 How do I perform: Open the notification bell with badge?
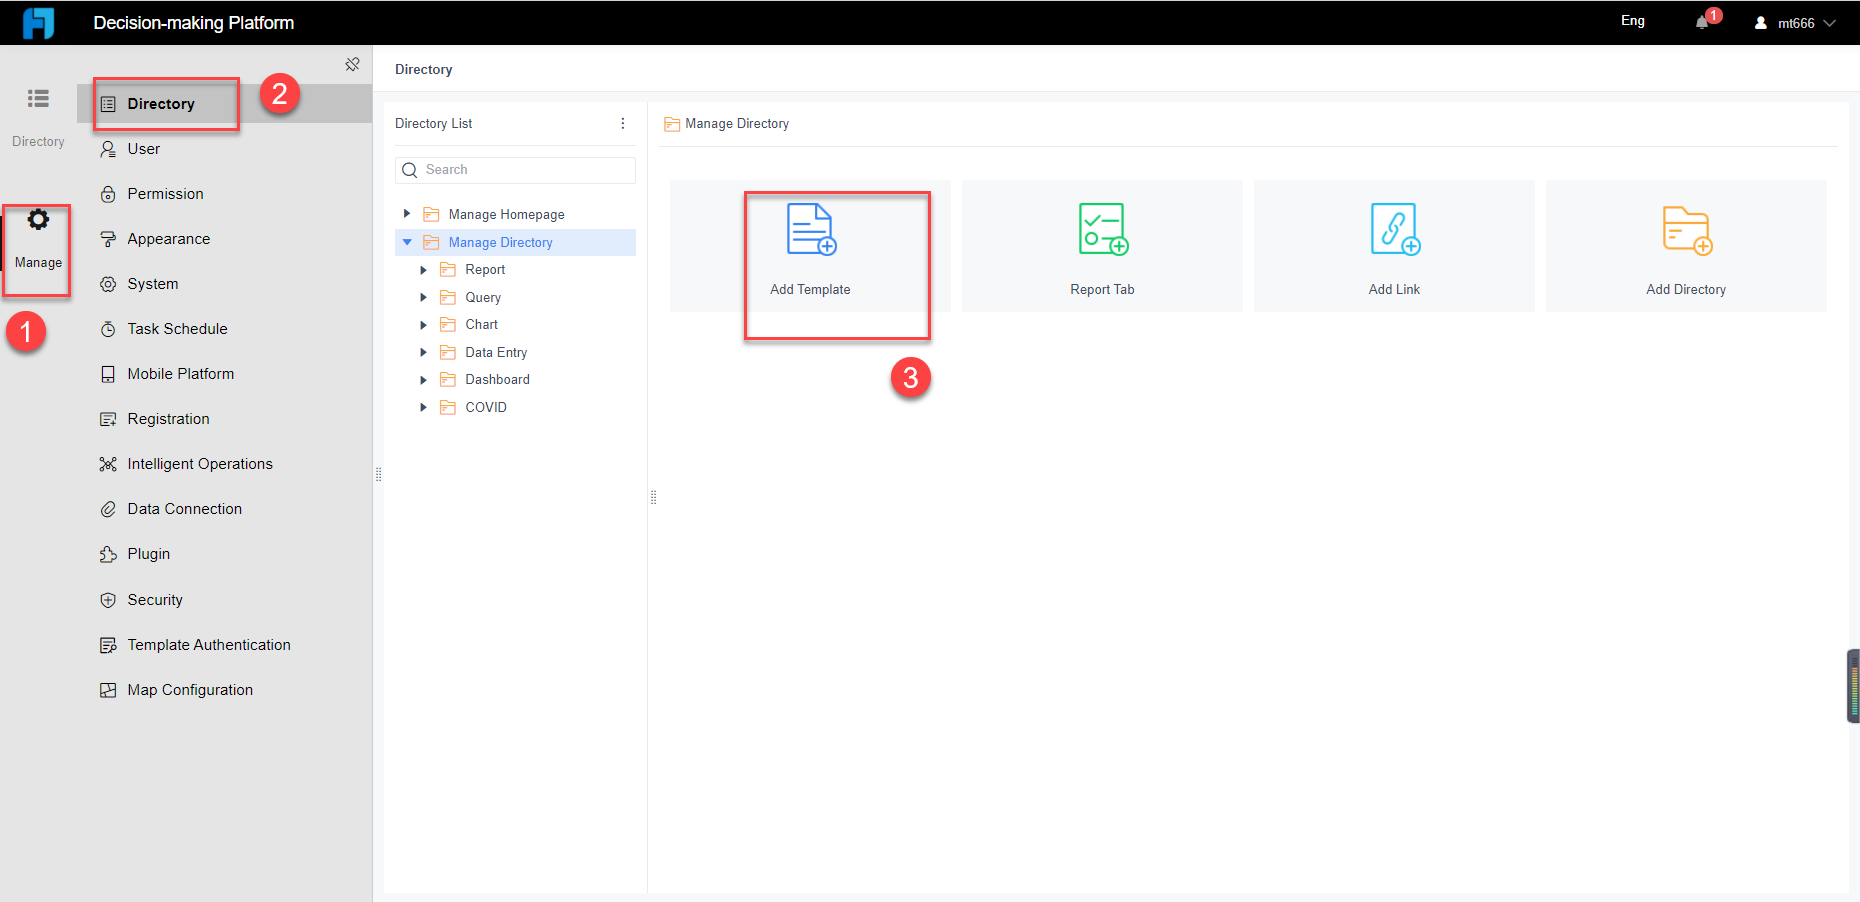[x=1701, y=20]
